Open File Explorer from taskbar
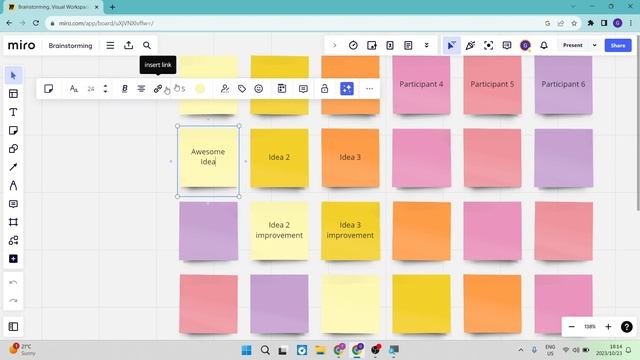The width and height of the screenshot is (640, 360). coord(320,350)
